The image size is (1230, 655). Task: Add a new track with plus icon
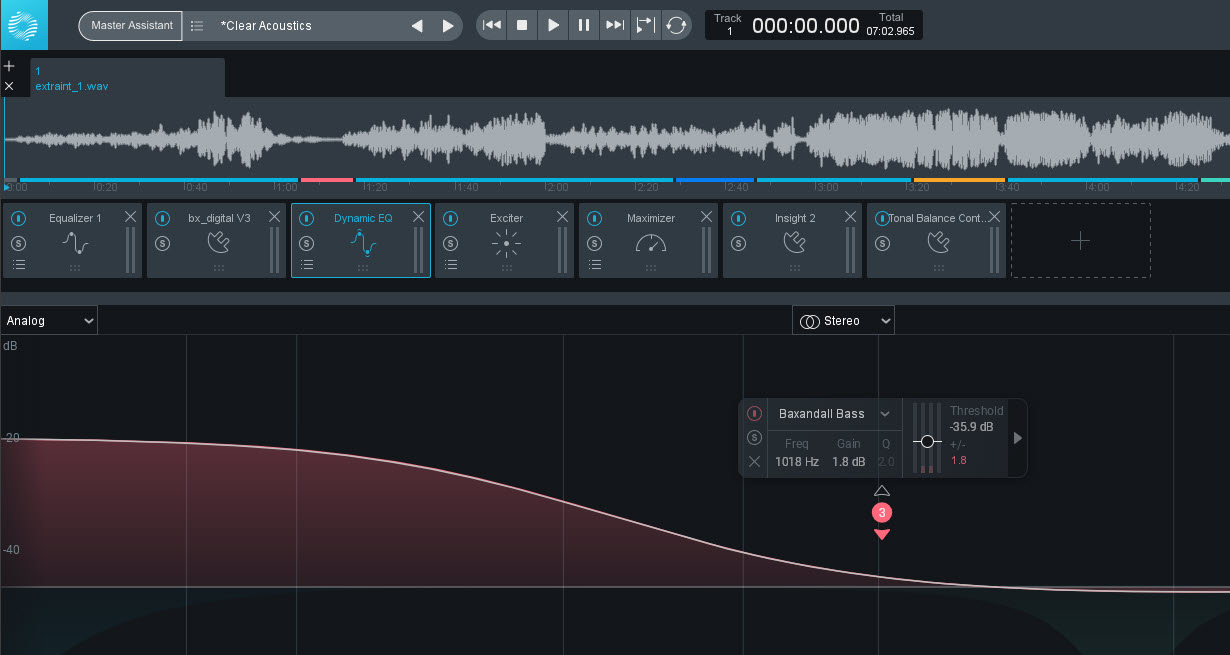pyautogui.click(x=9, y=66)
